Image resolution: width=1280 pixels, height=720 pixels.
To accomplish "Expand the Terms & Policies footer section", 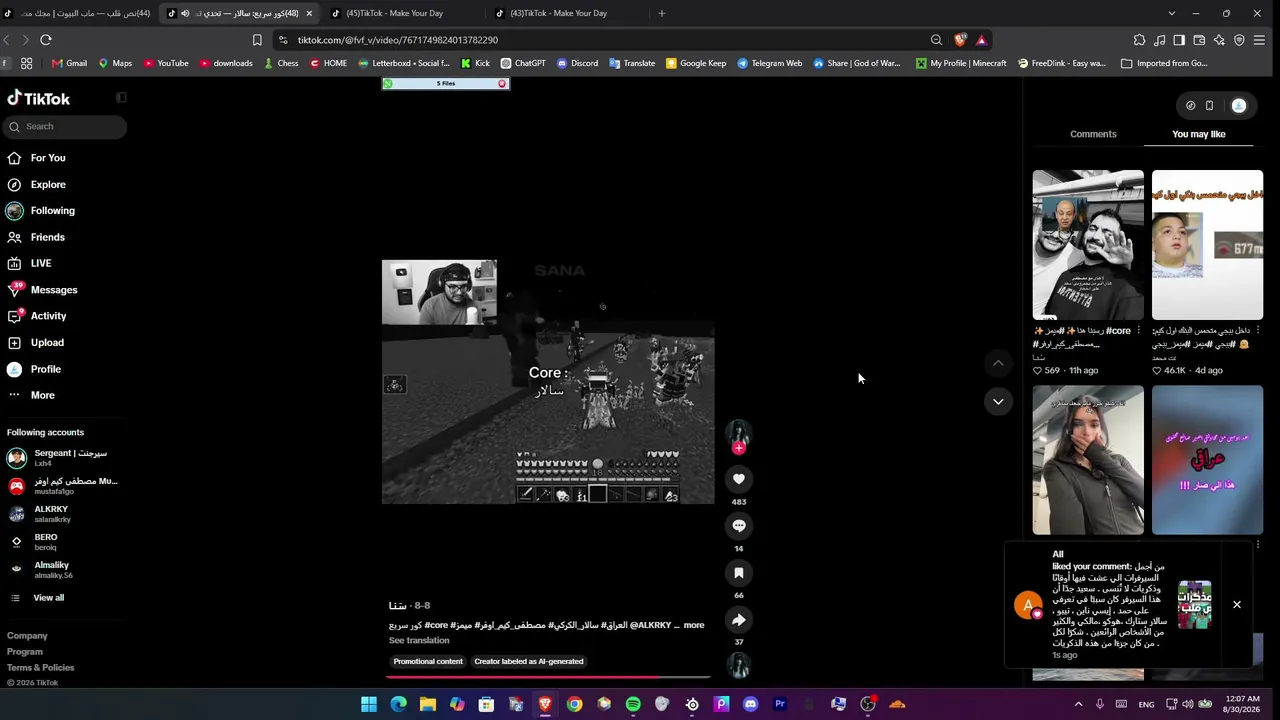I will pos(41,667).
